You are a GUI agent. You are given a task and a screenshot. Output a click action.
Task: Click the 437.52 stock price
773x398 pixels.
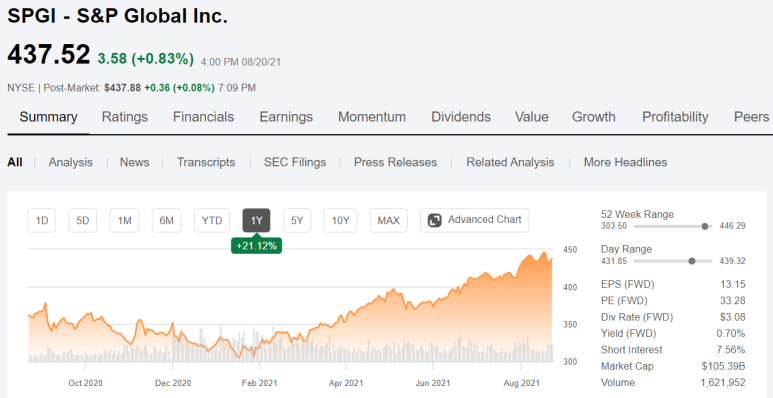click(49, 55)
